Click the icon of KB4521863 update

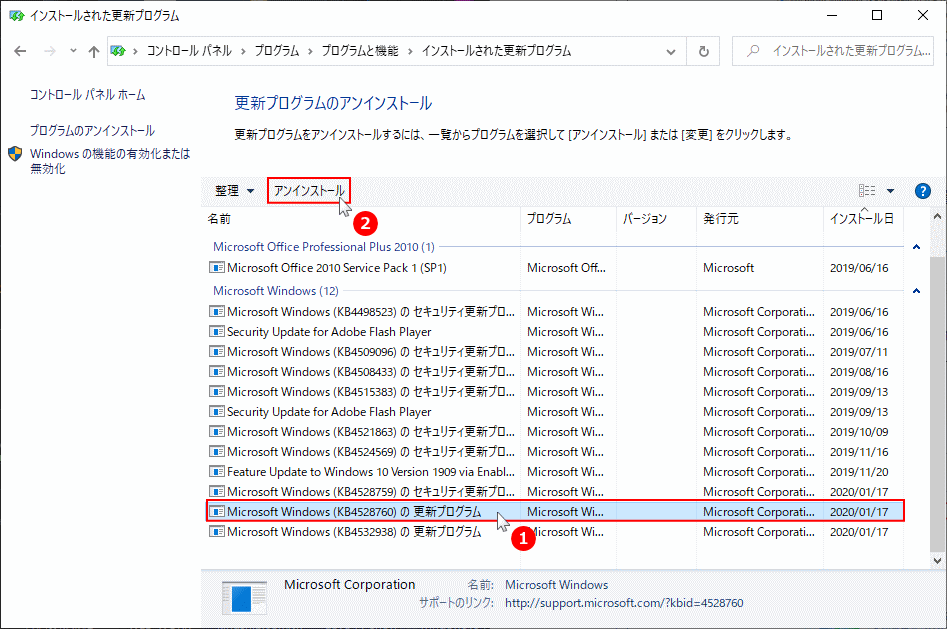(216, 431)
